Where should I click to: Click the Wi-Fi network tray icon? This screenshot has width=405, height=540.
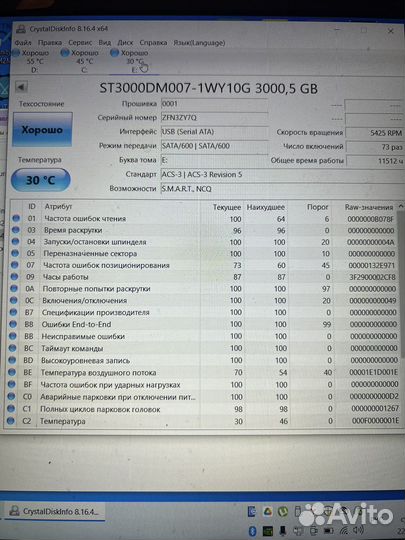[x=344, y=530]
